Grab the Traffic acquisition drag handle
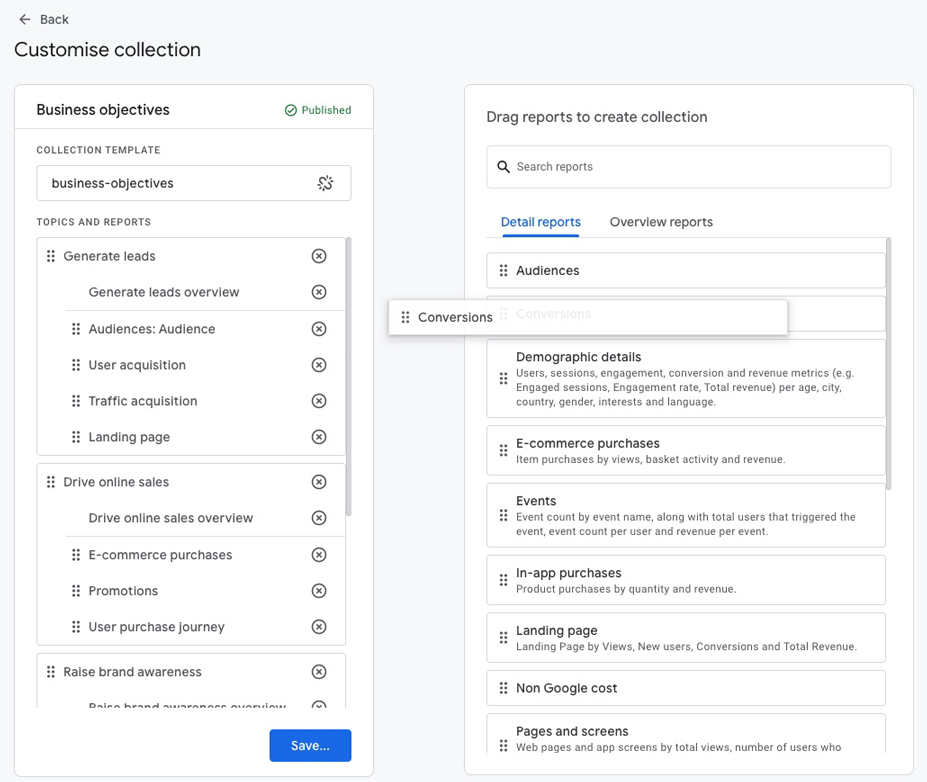 (76, 401)
